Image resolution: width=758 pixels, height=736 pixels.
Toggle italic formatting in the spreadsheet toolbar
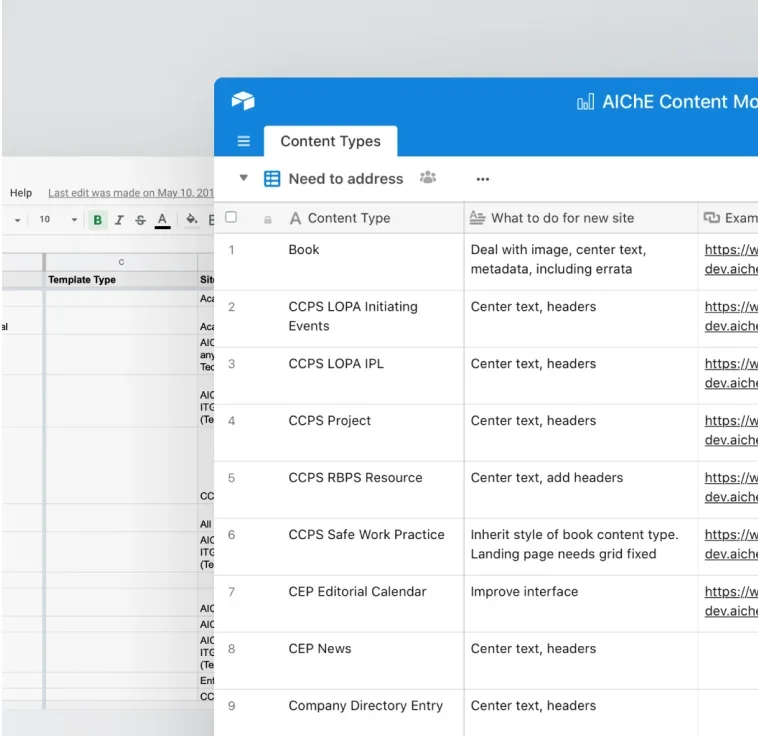(119, 220)
